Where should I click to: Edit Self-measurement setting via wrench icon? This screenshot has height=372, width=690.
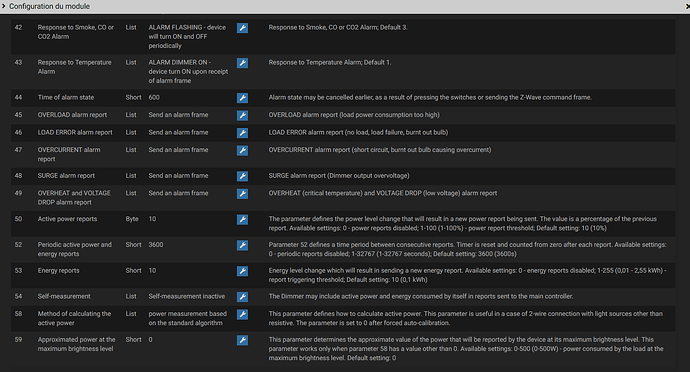coord(242,297)
